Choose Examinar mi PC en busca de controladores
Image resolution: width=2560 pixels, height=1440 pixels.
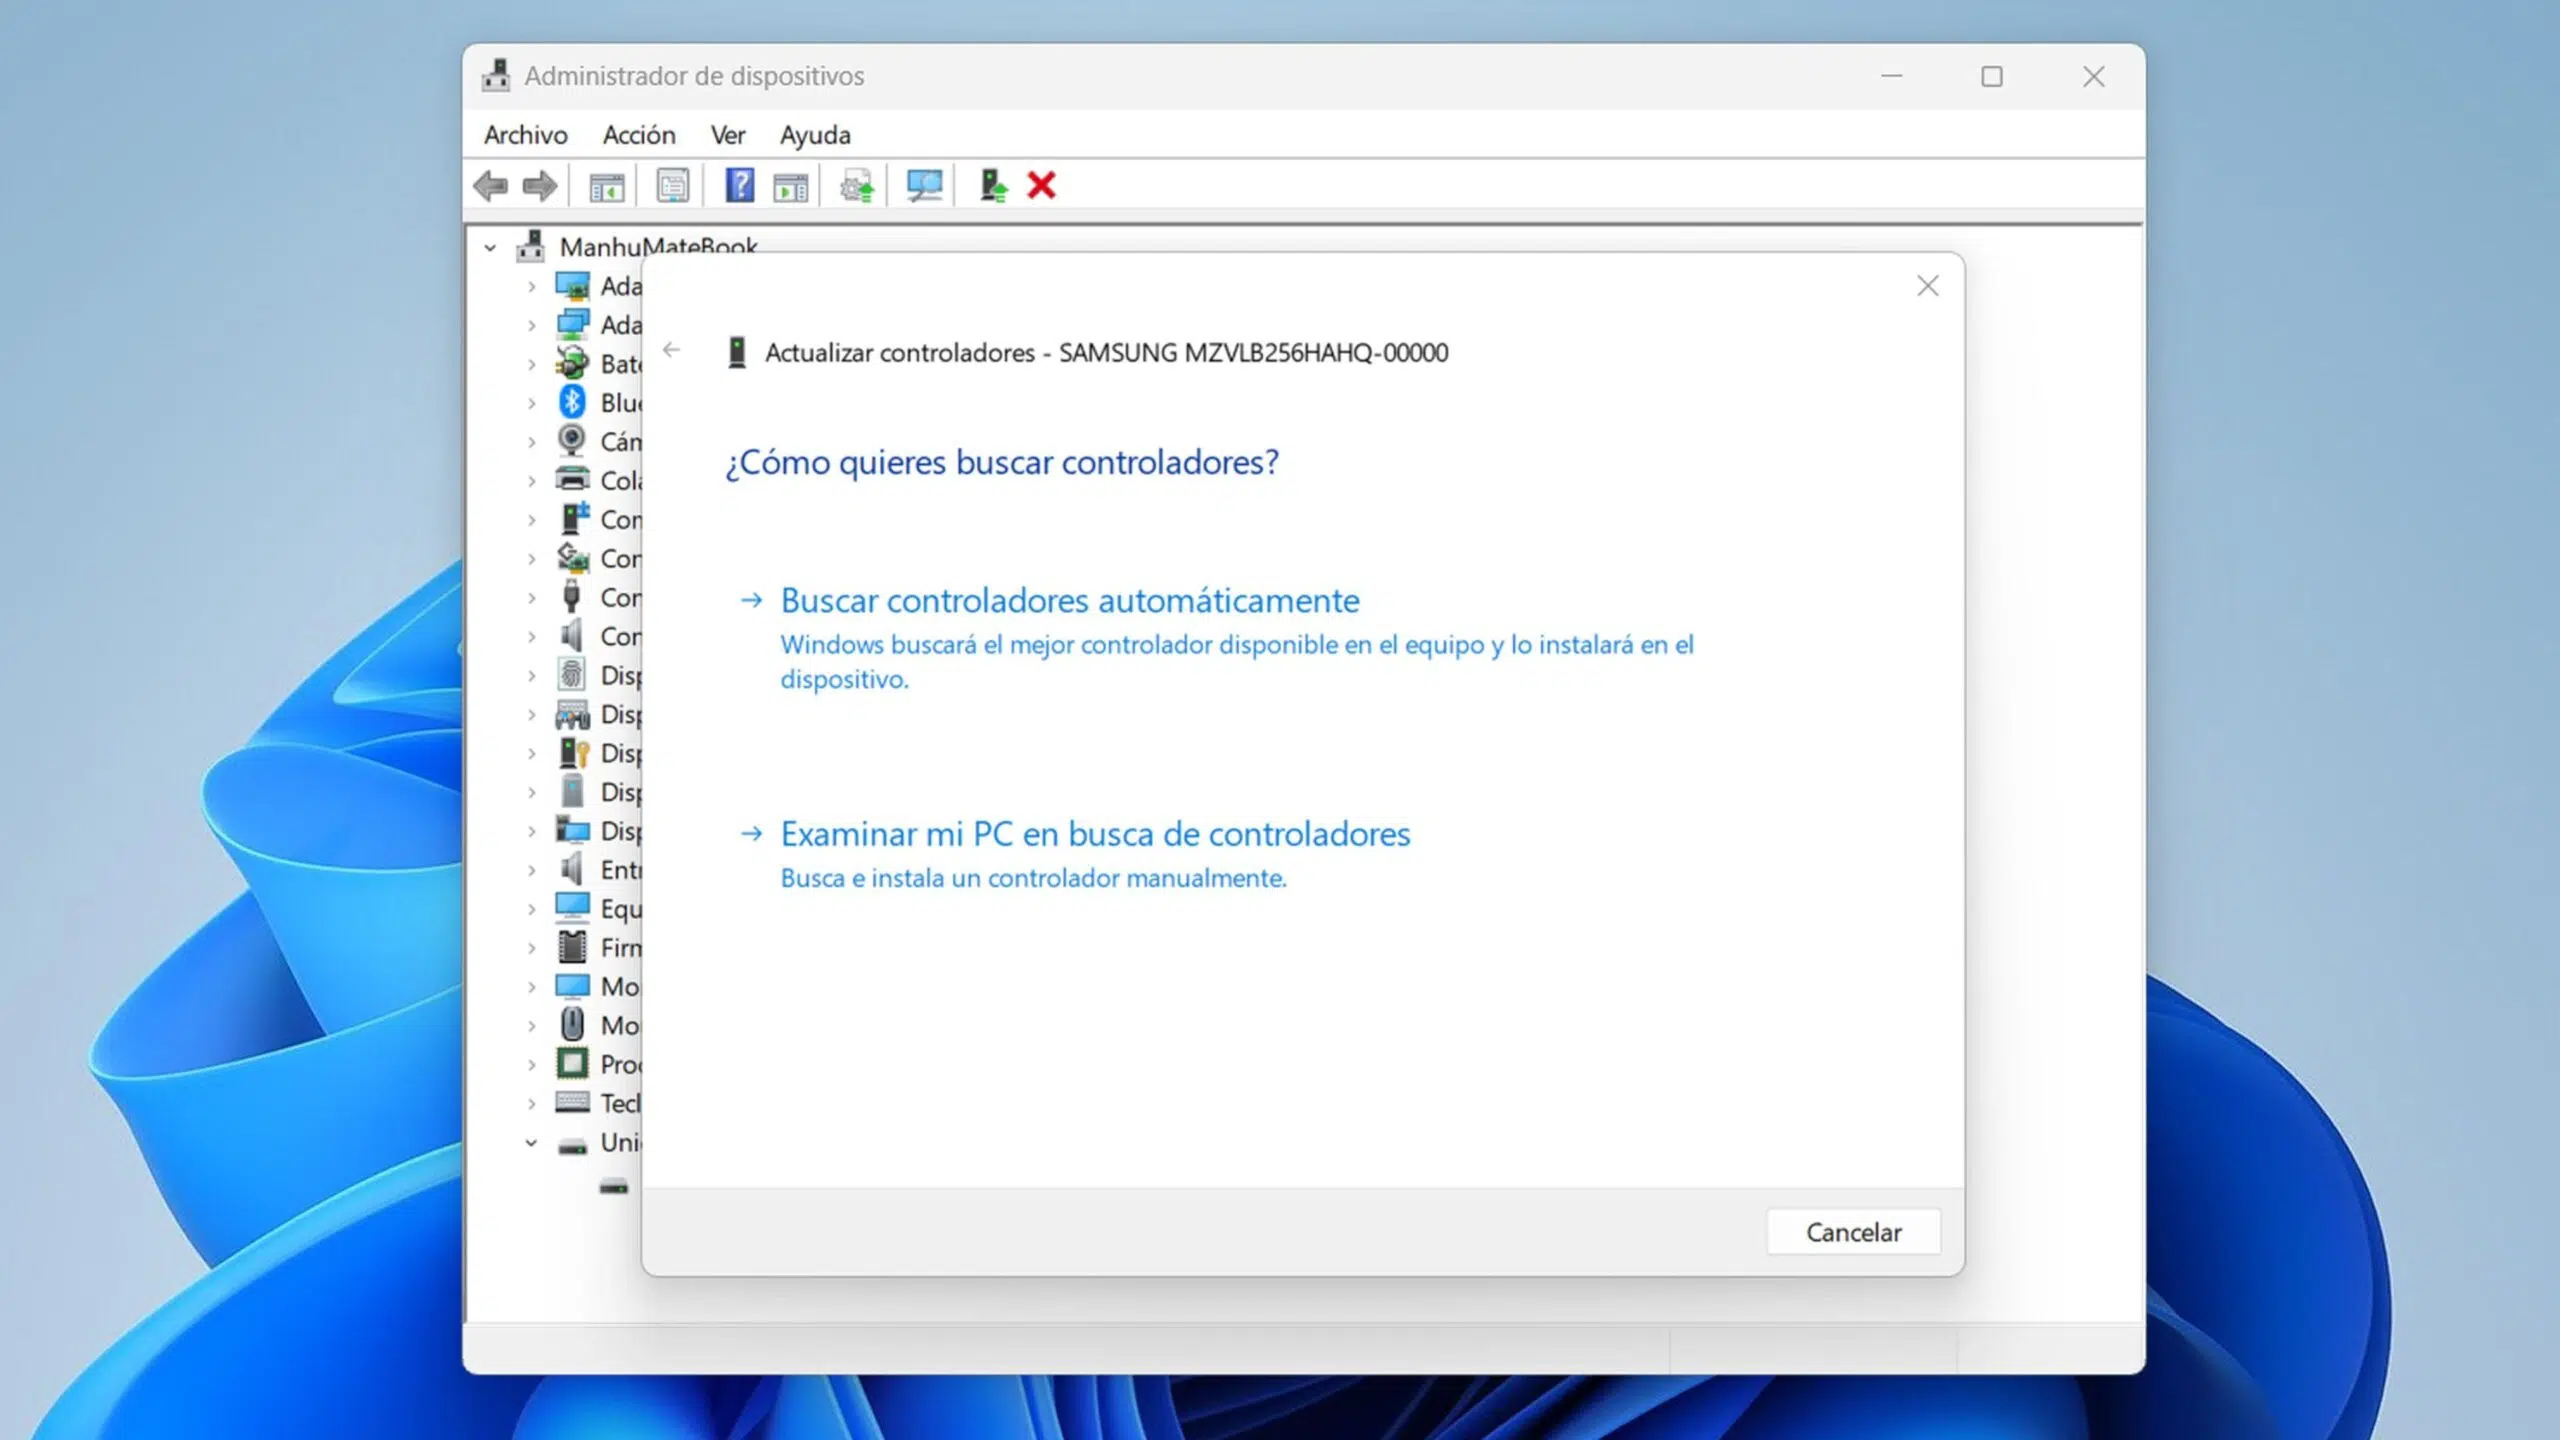coord(1095,834)
